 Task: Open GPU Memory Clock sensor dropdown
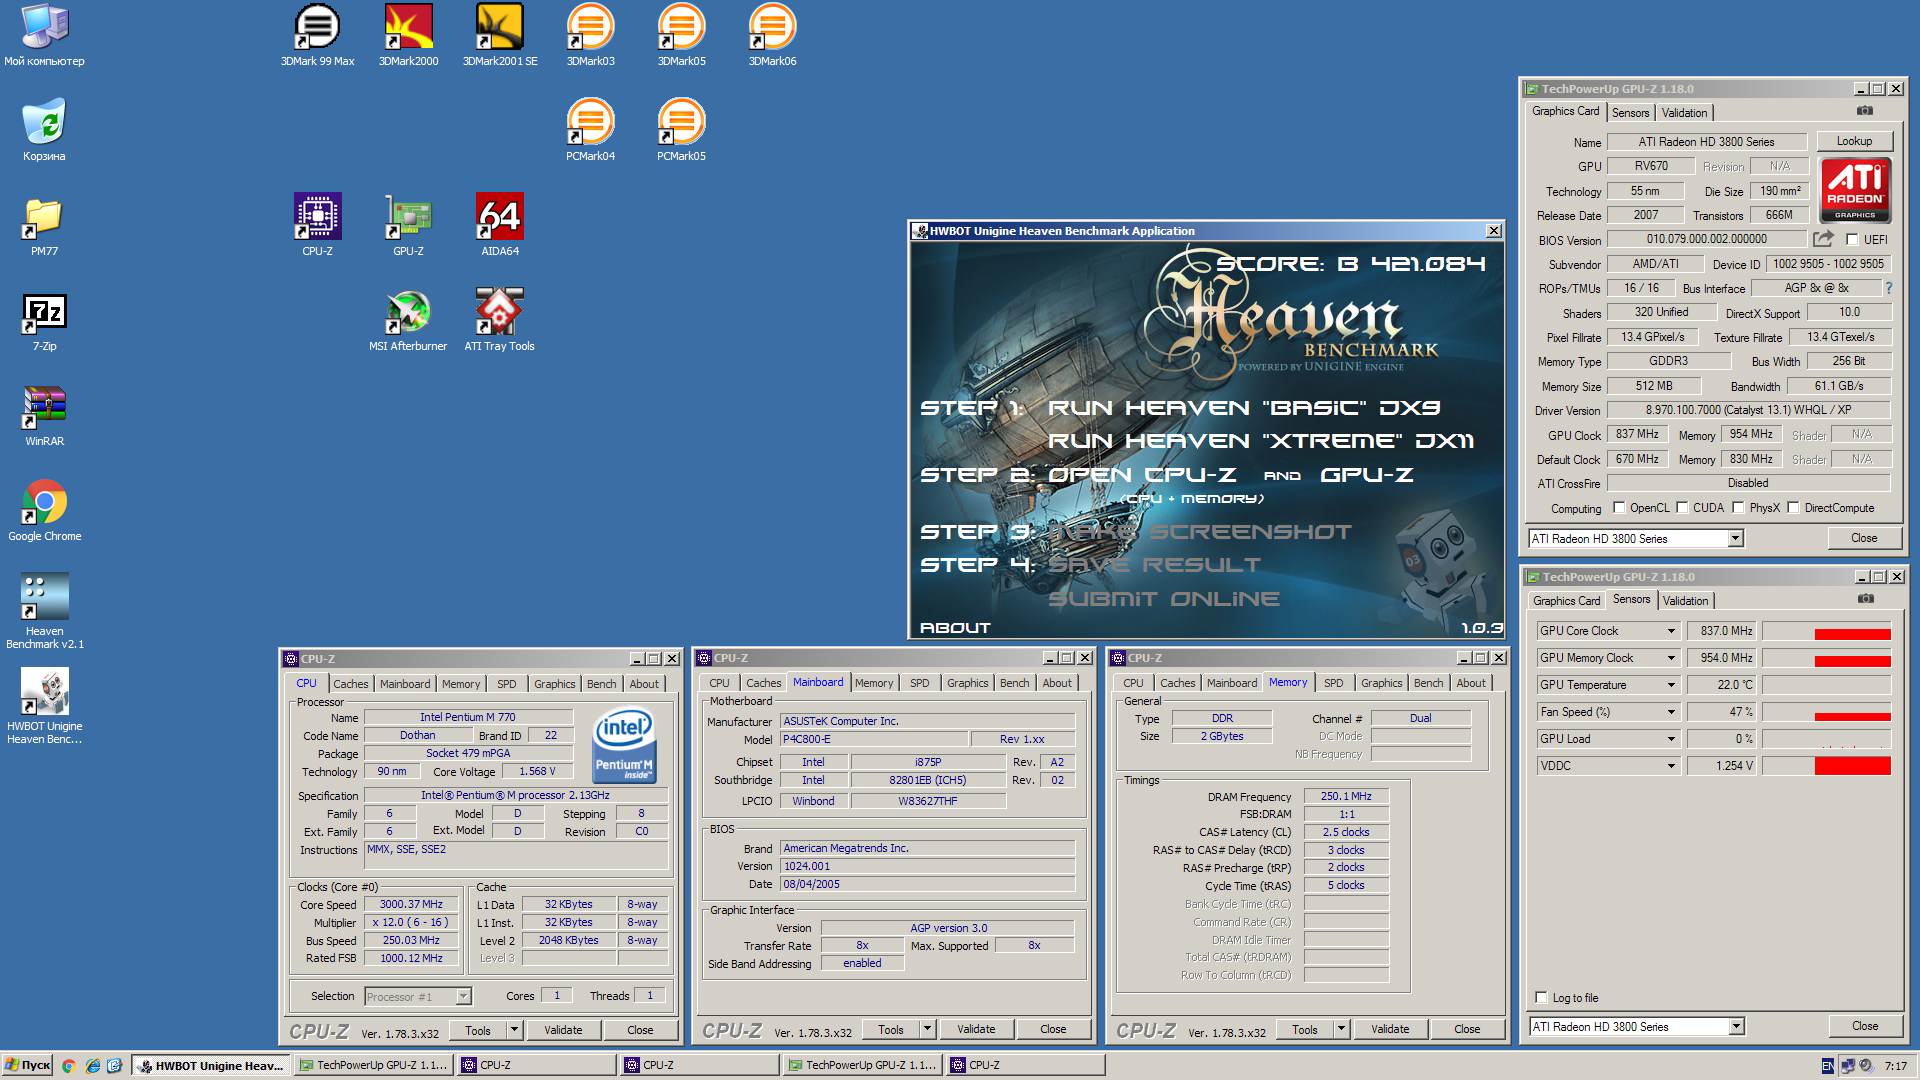pos(1671,658)
